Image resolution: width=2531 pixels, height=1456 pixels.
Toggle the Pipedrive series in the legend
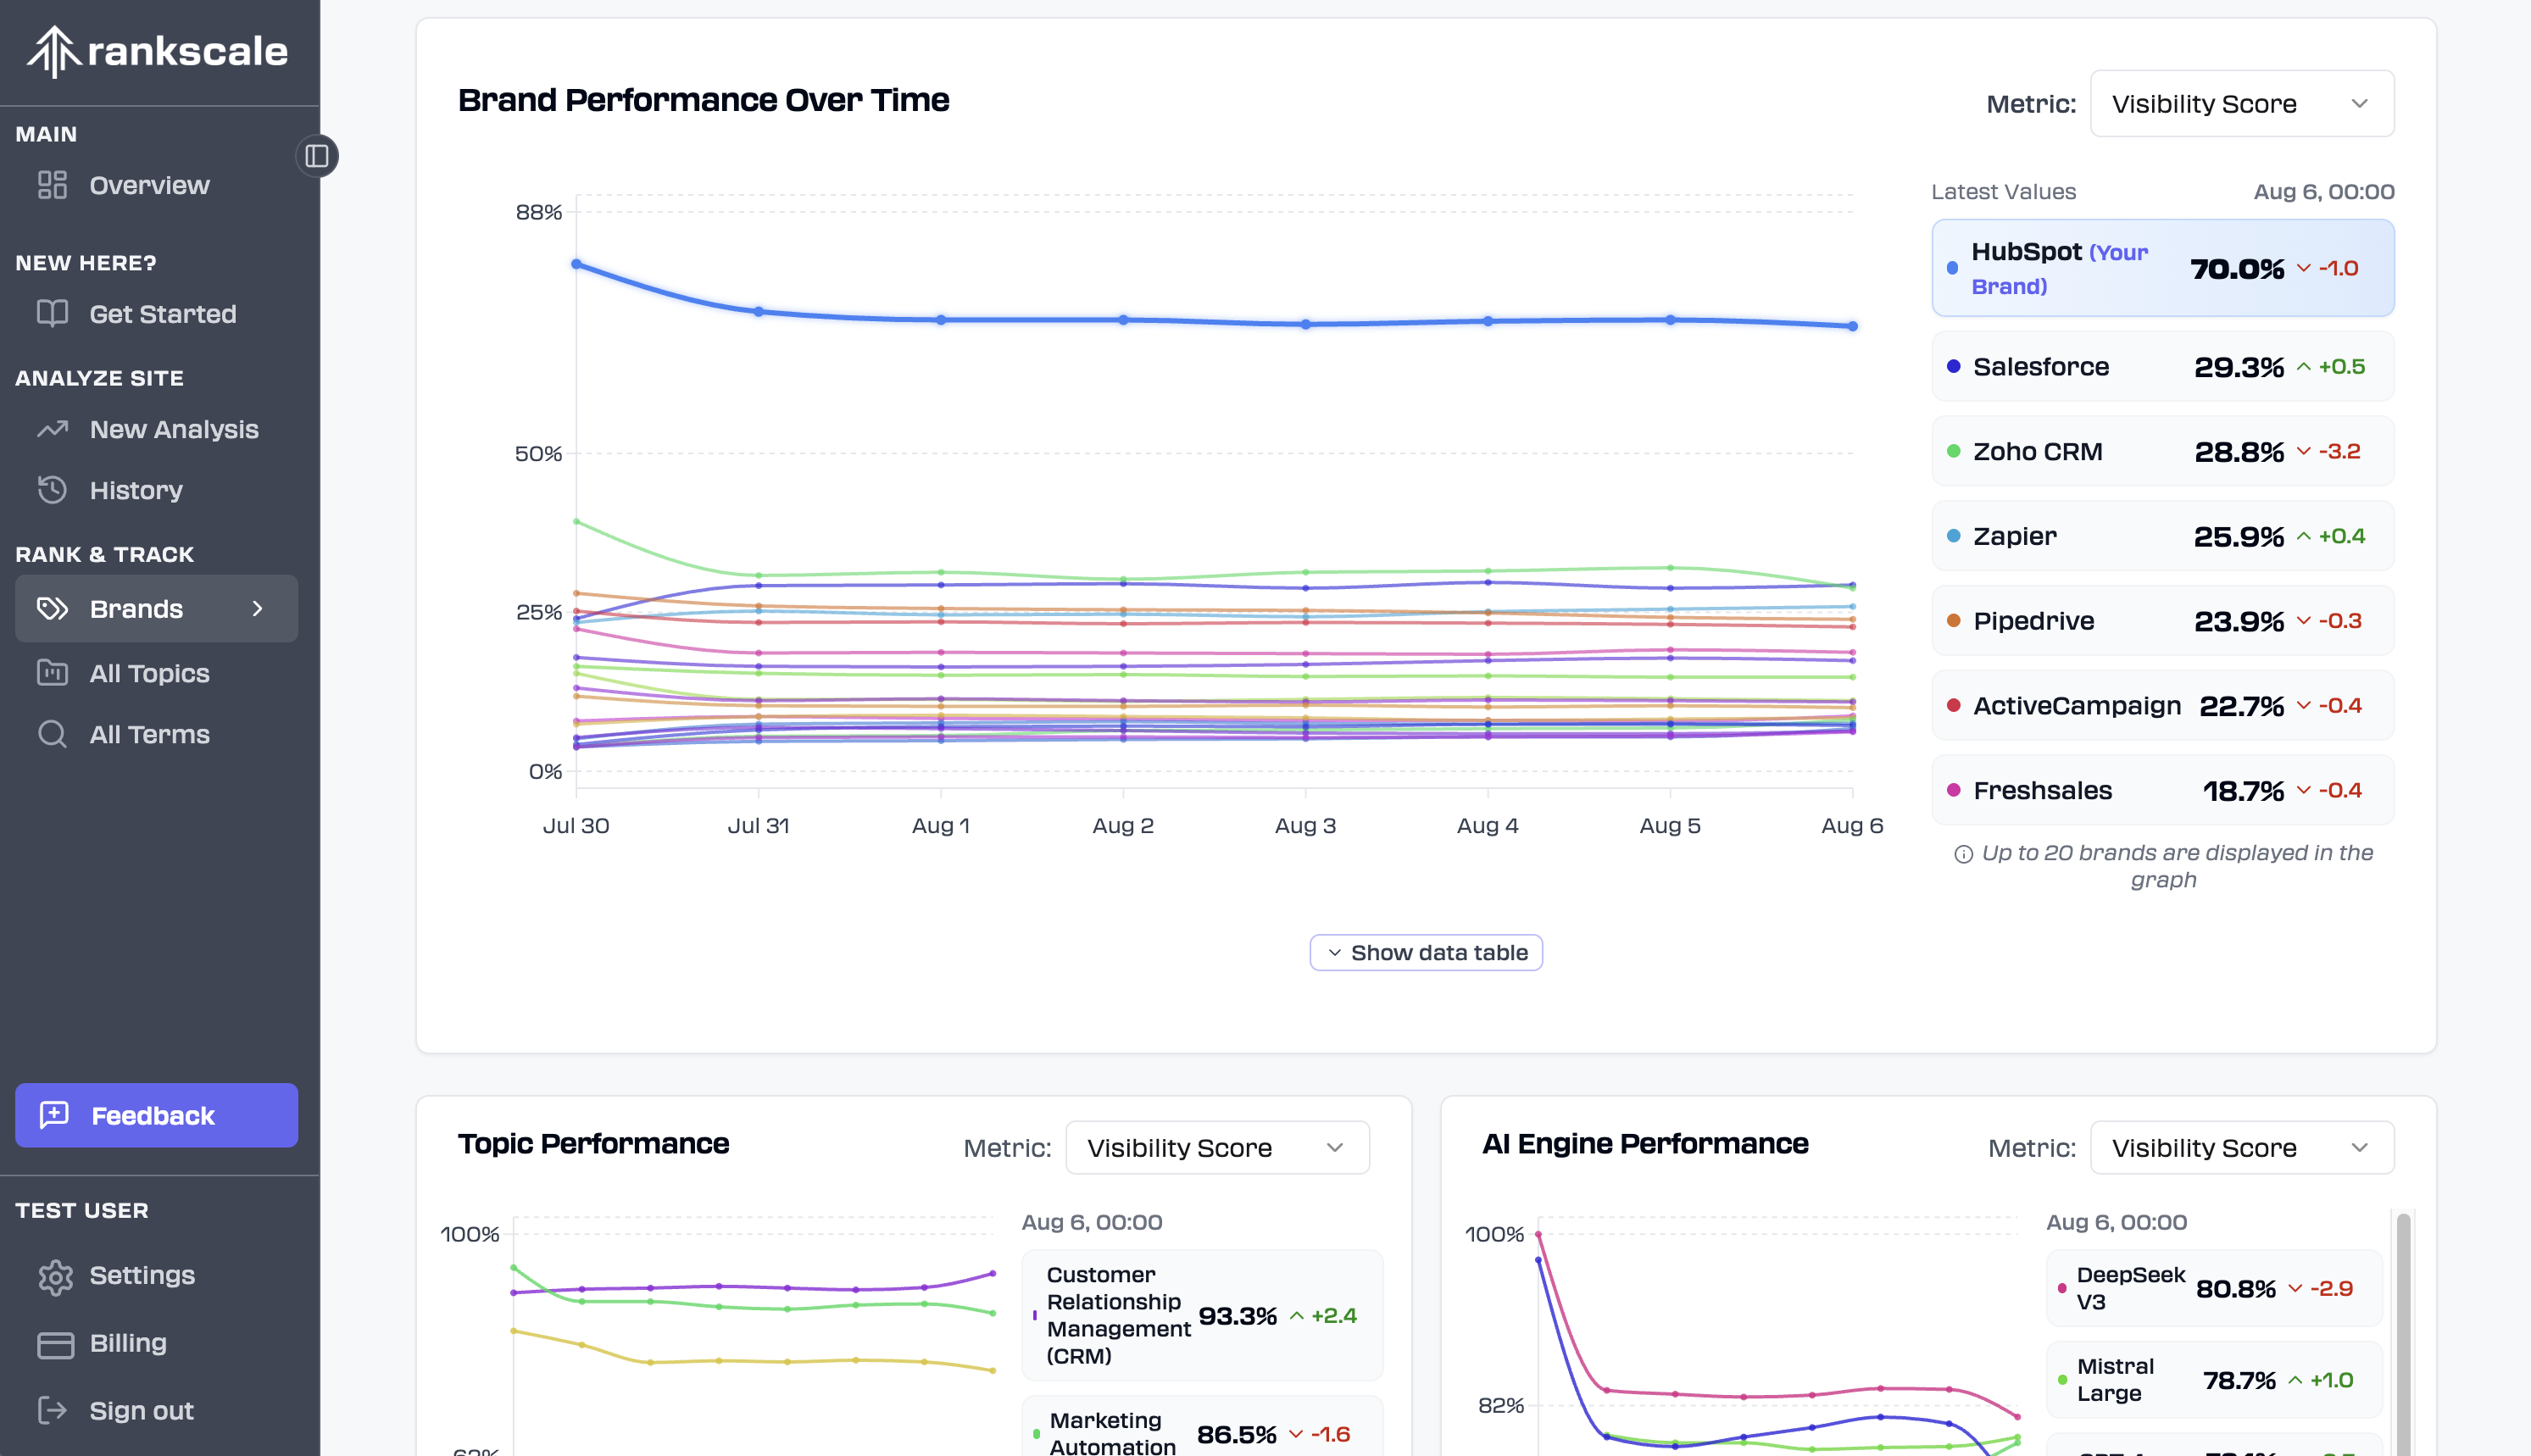pyautogui.click(x=2162, y=620)
